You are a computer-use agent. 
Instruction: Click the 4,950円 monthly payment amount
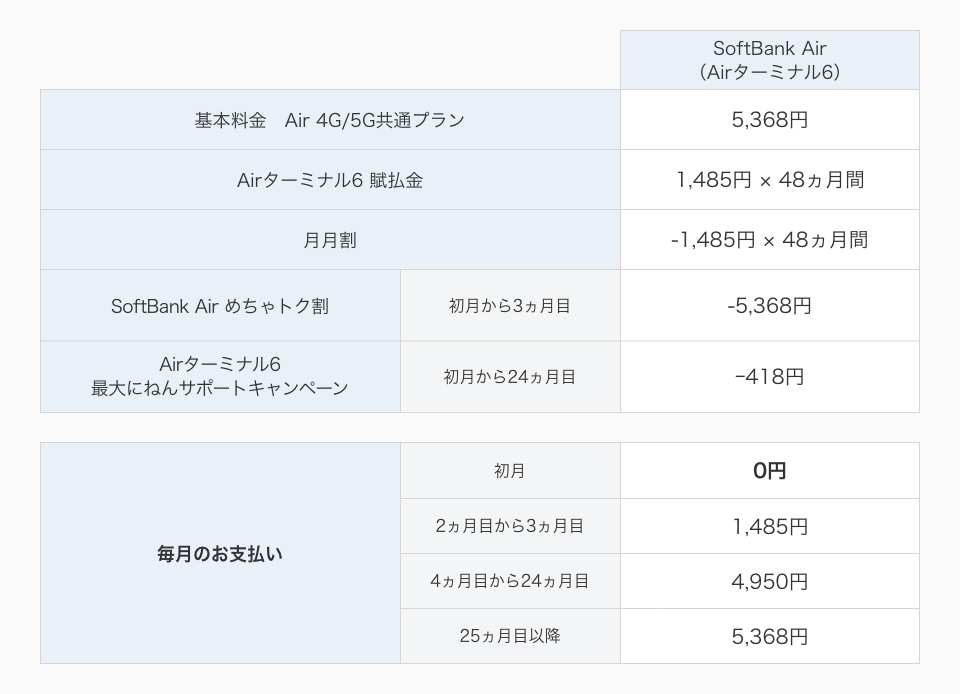tap(769, 581)
